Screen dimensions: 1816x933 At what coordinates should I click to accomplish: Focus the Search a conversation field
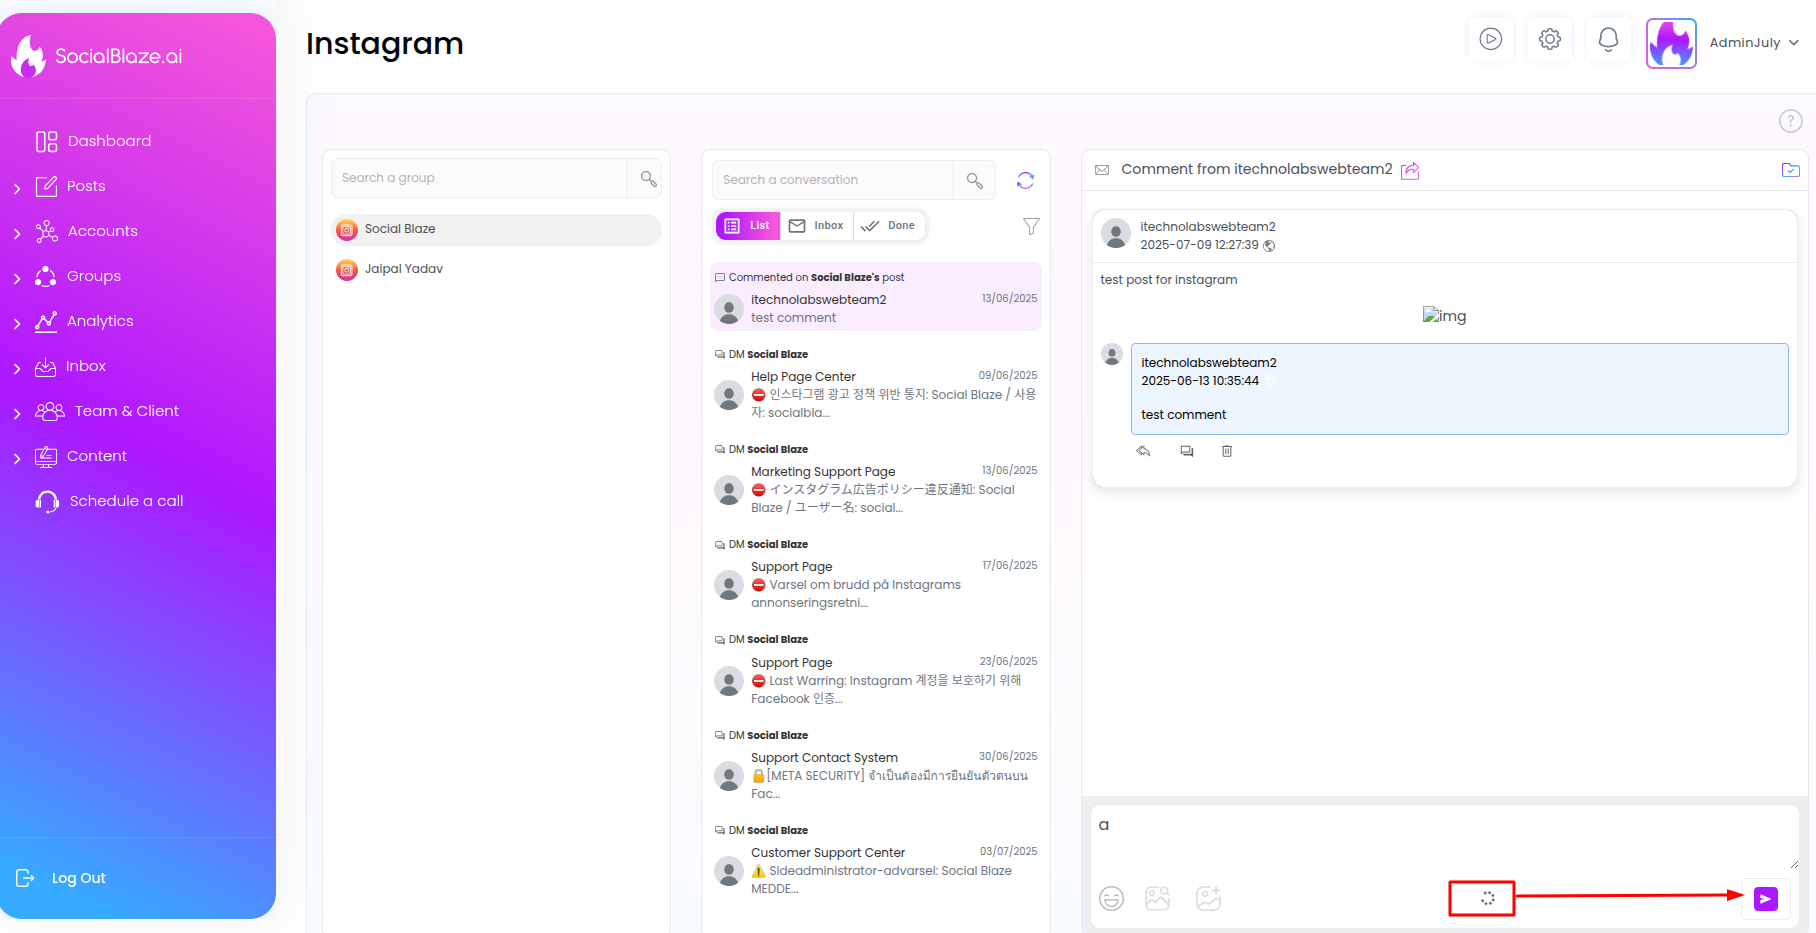832,180
